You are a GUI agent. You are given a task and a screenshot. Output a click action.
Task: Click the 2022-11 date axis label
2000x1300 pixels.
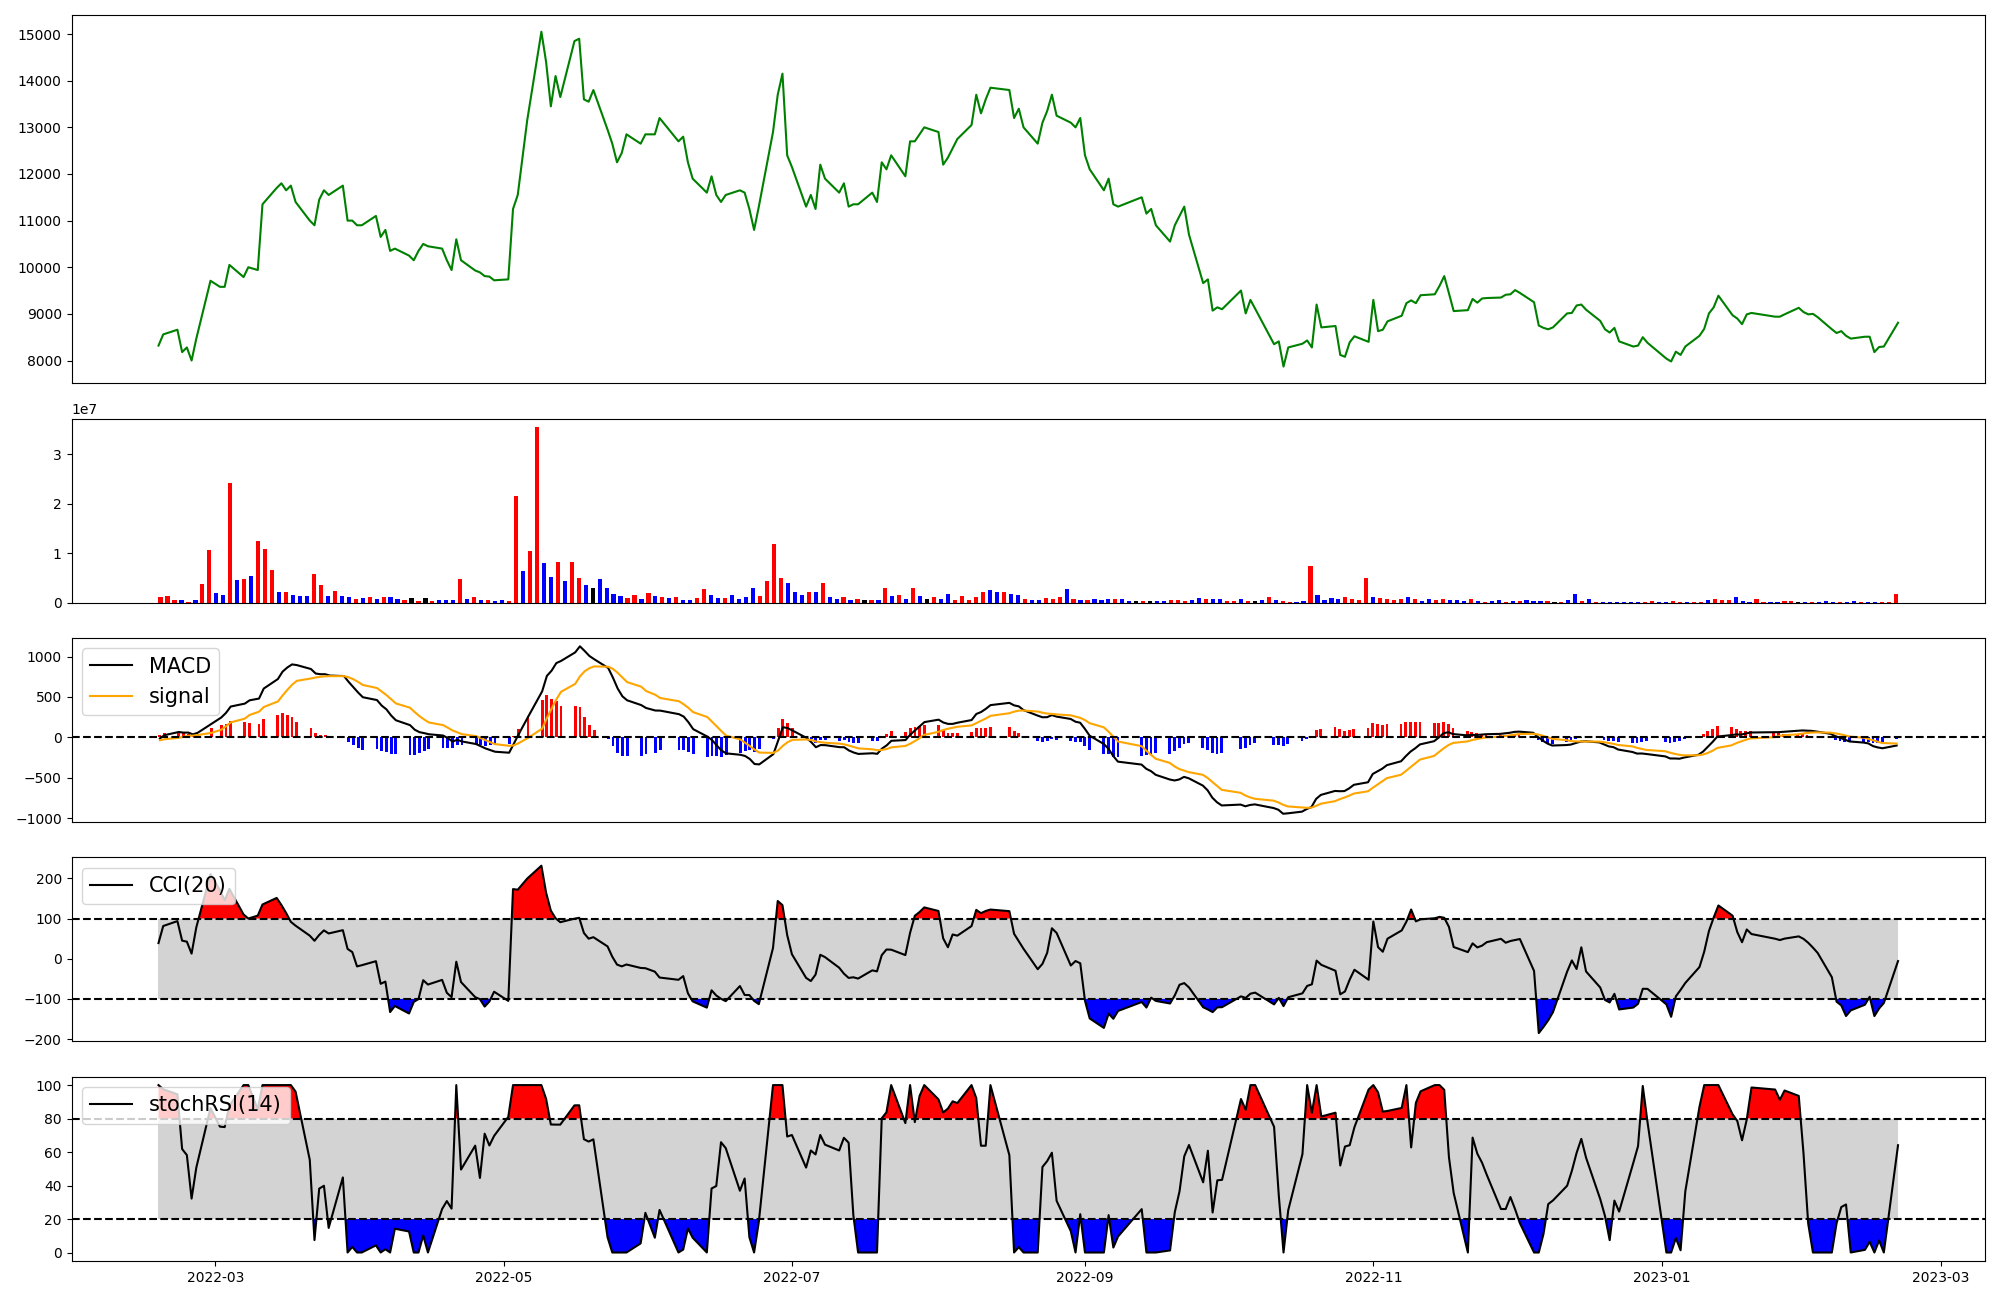point(1373,1277)
